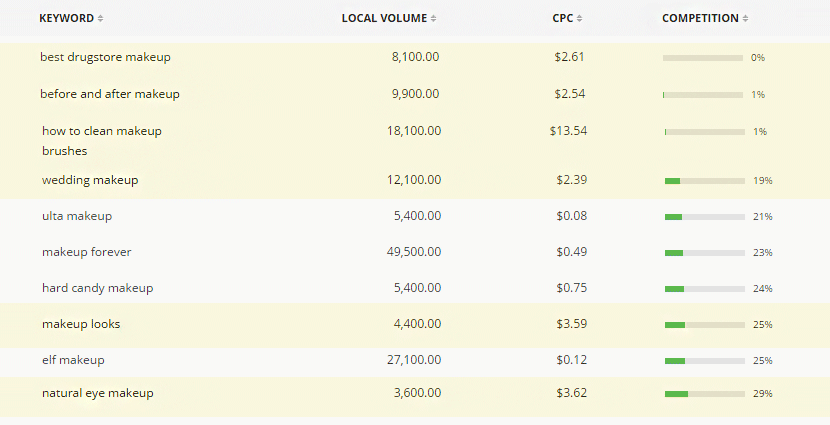Screen dimensions: 830x425
Task: Click the 19% competition bar for wedding makeup
Action: tap(705, 181)
